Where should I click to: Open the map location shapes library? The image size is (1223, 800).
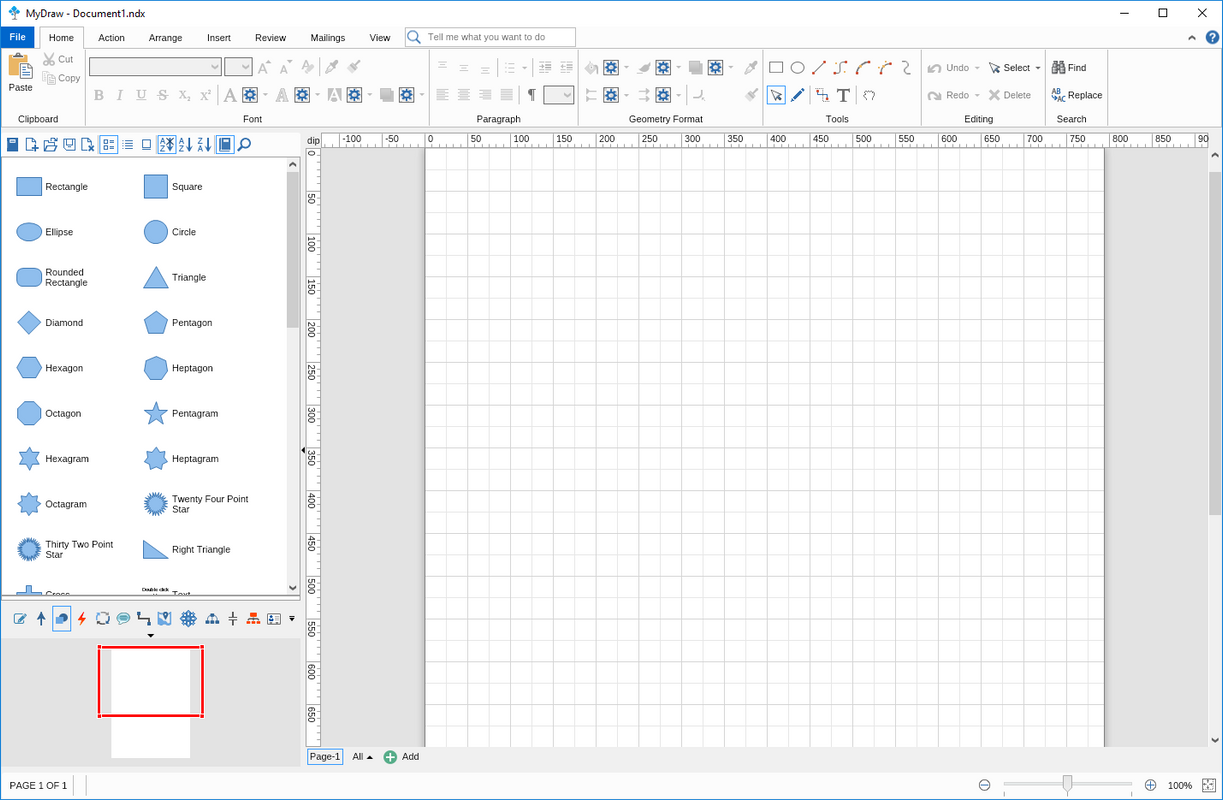(x=165, y=619)
